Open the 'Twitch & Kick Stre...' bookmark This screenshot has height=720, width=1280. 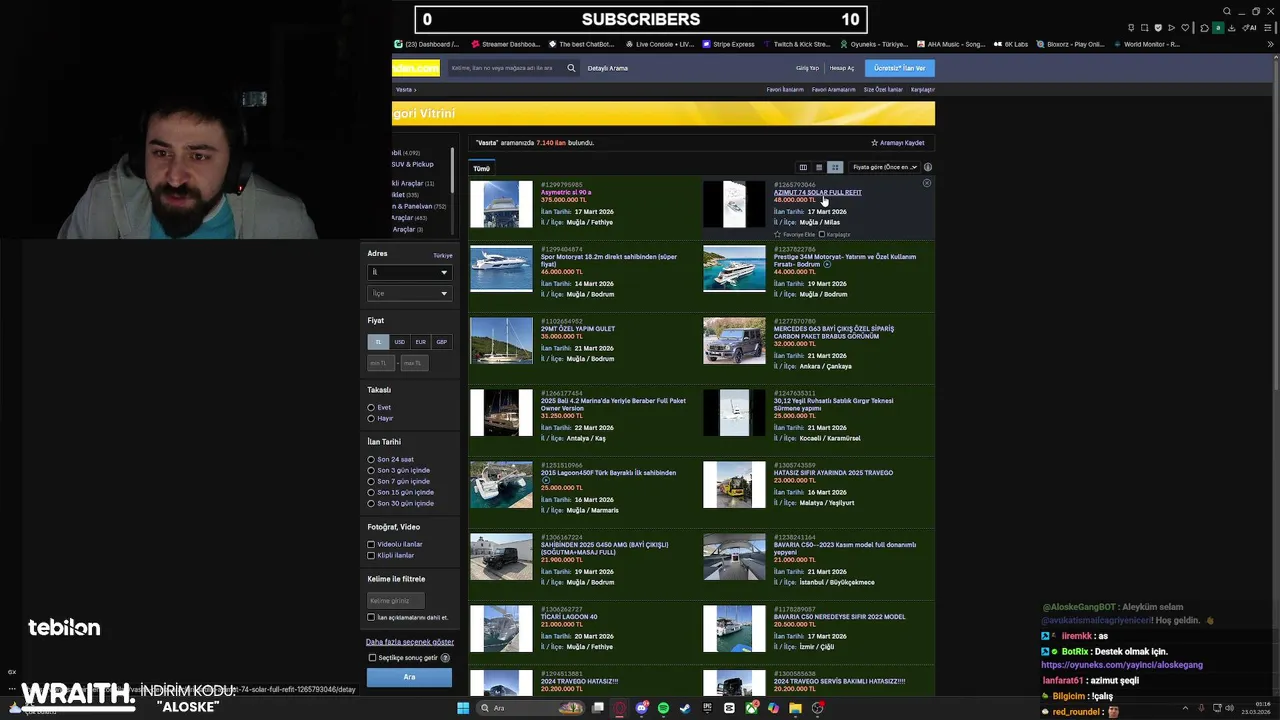796,44
